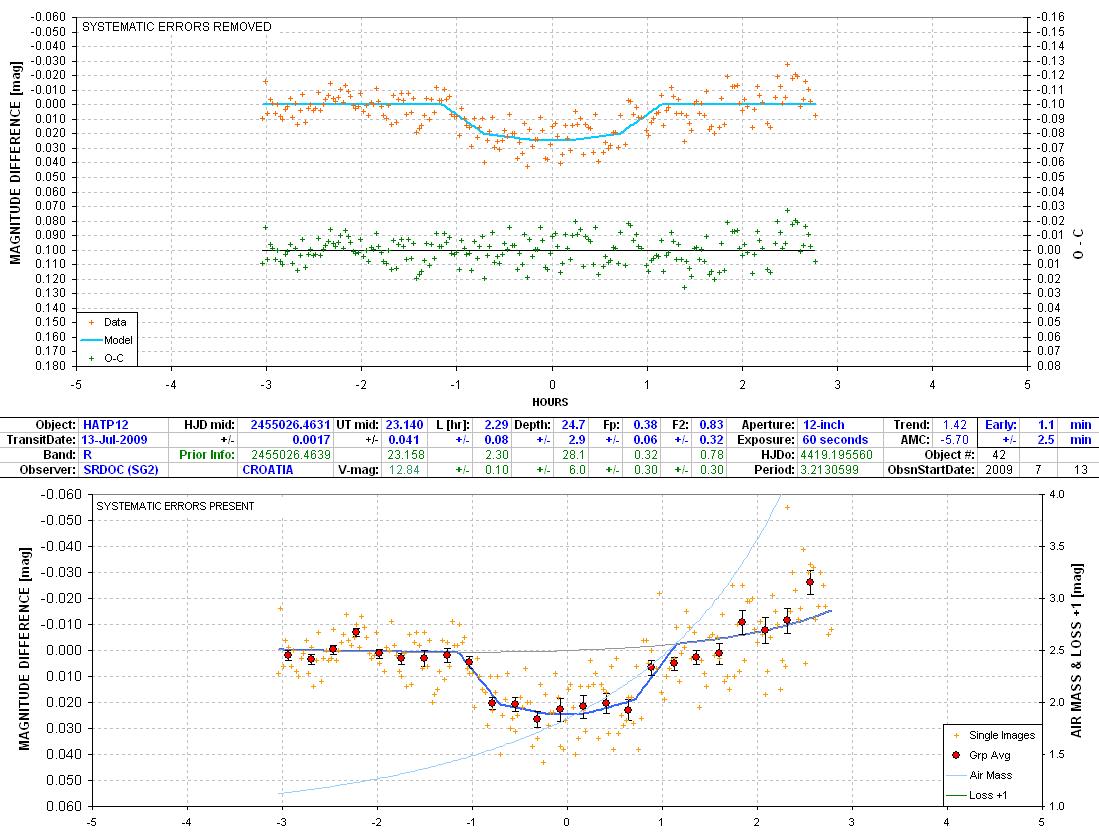
Task: Select the prior UT value 23.158
Action: [406, 454]
